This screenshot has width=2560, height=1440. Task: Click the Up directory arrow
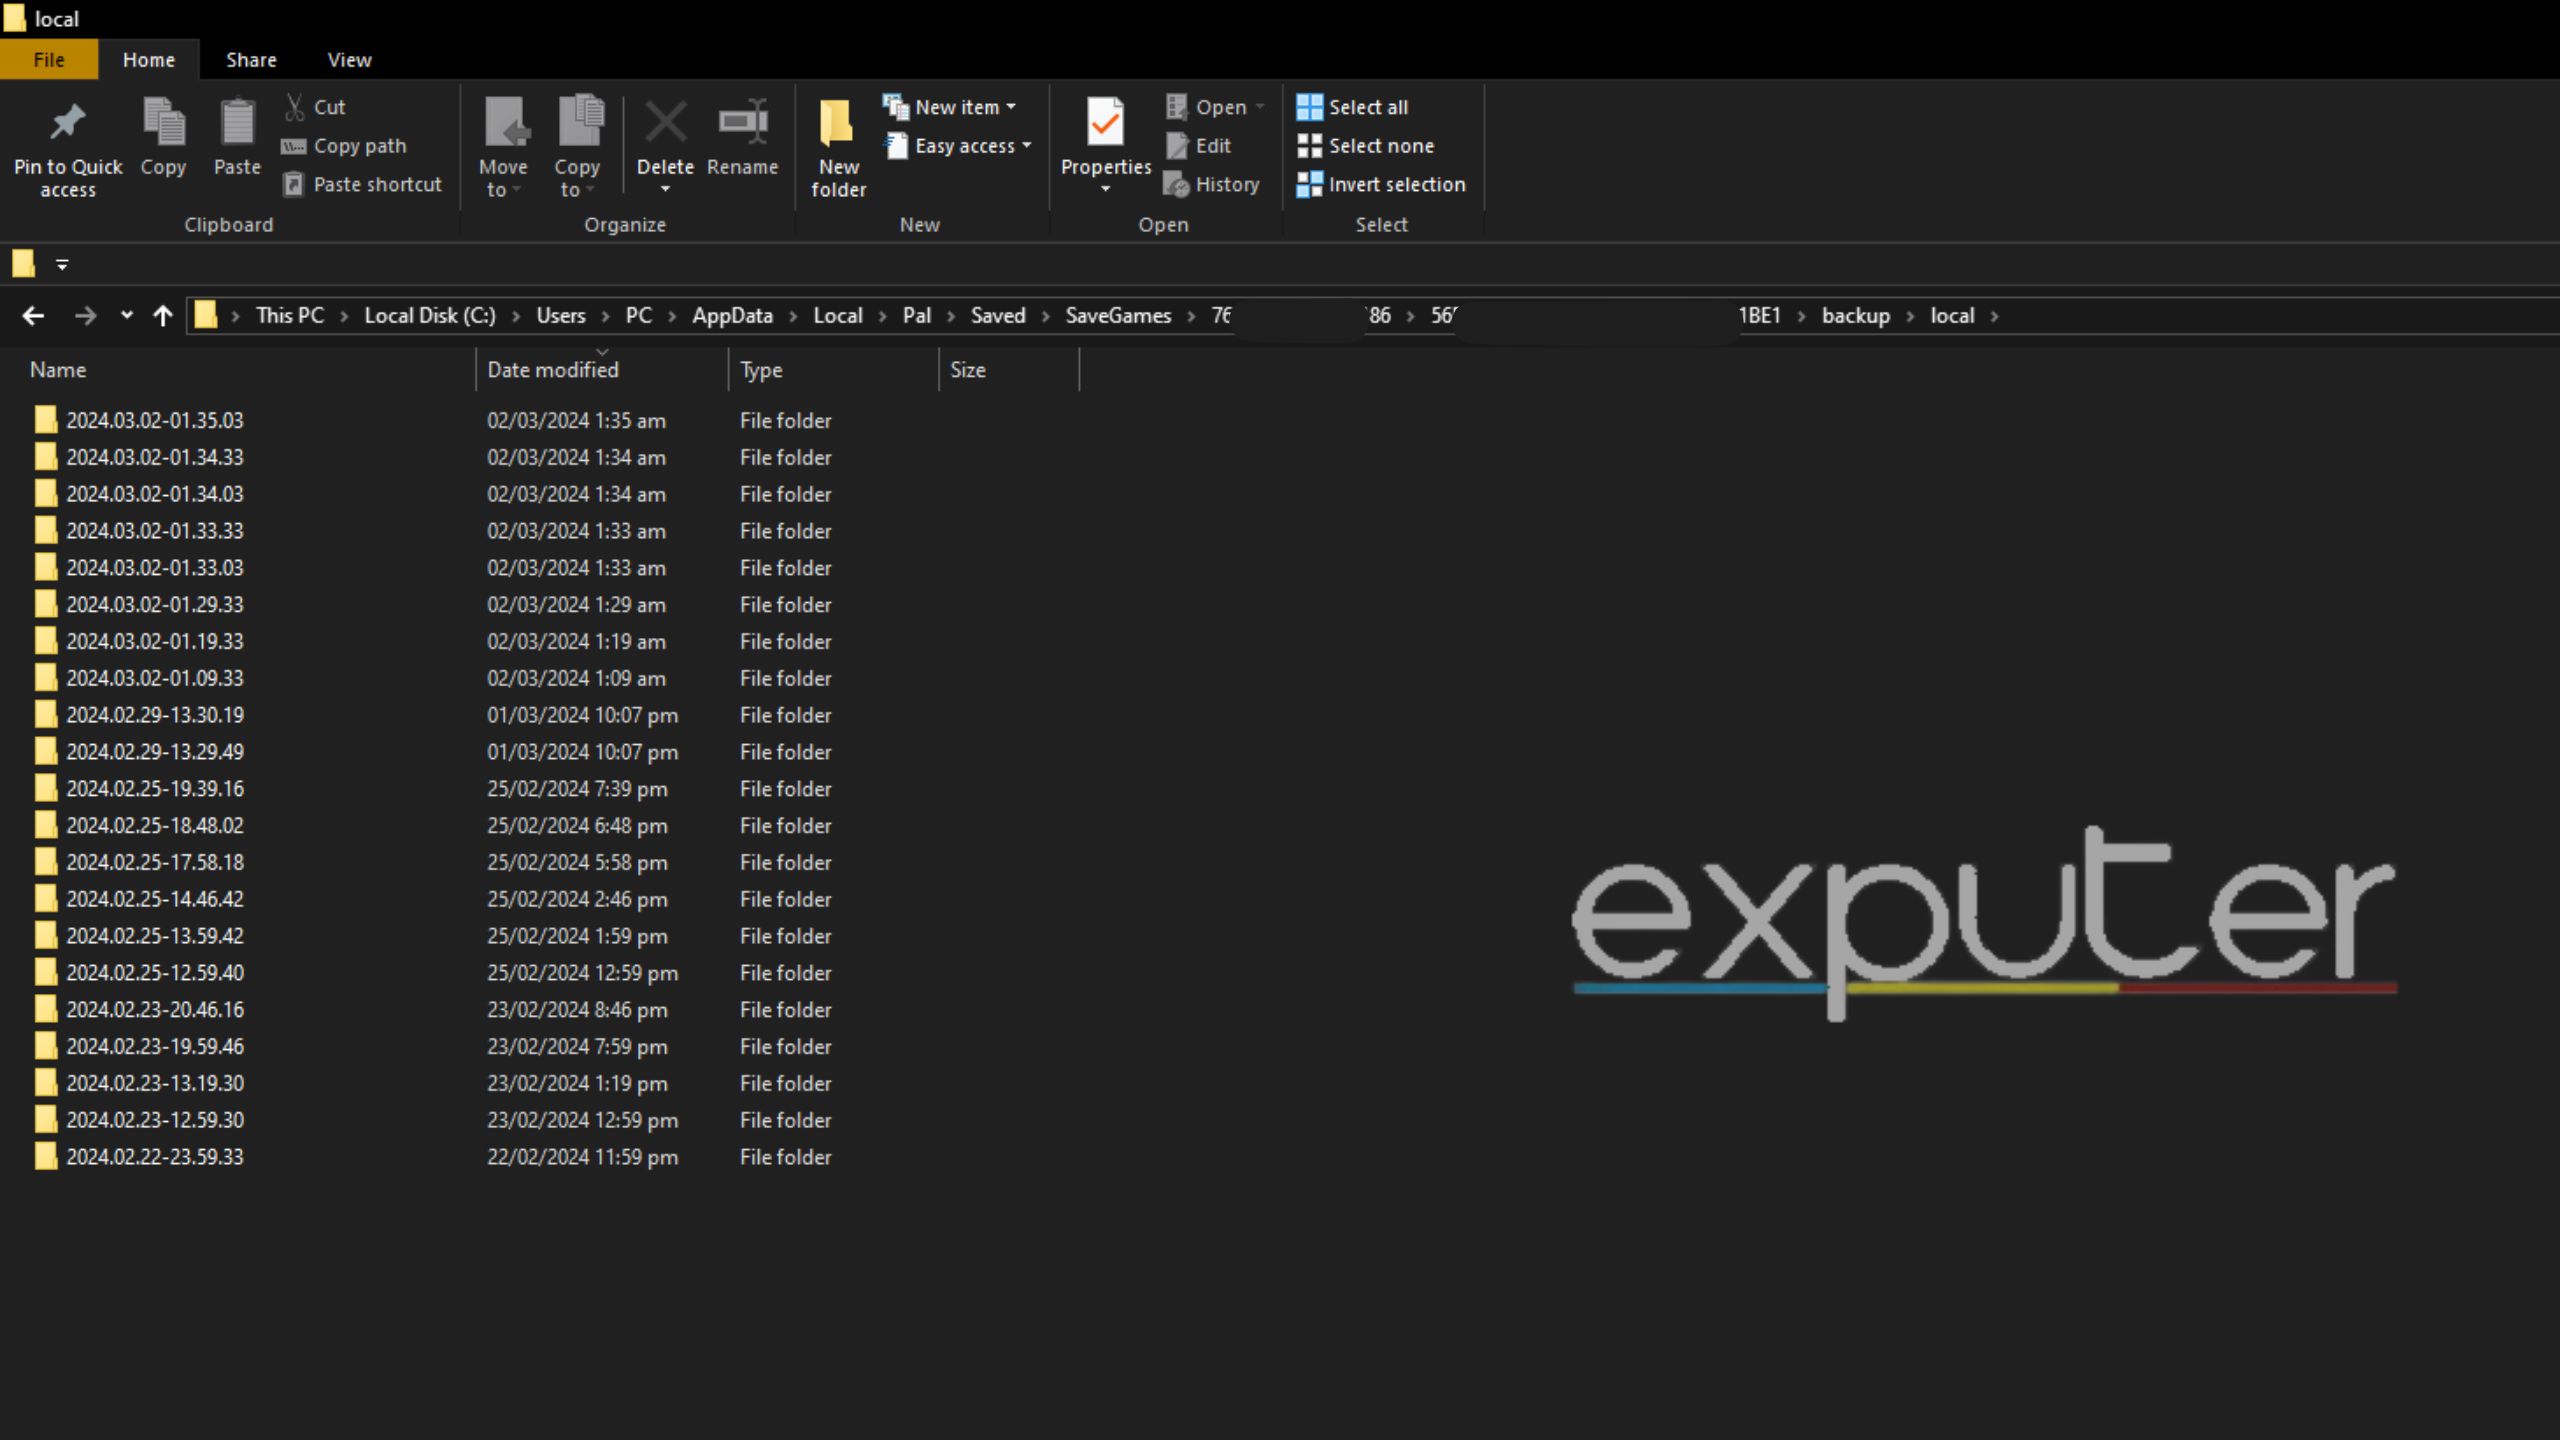(x=160, y=315)
